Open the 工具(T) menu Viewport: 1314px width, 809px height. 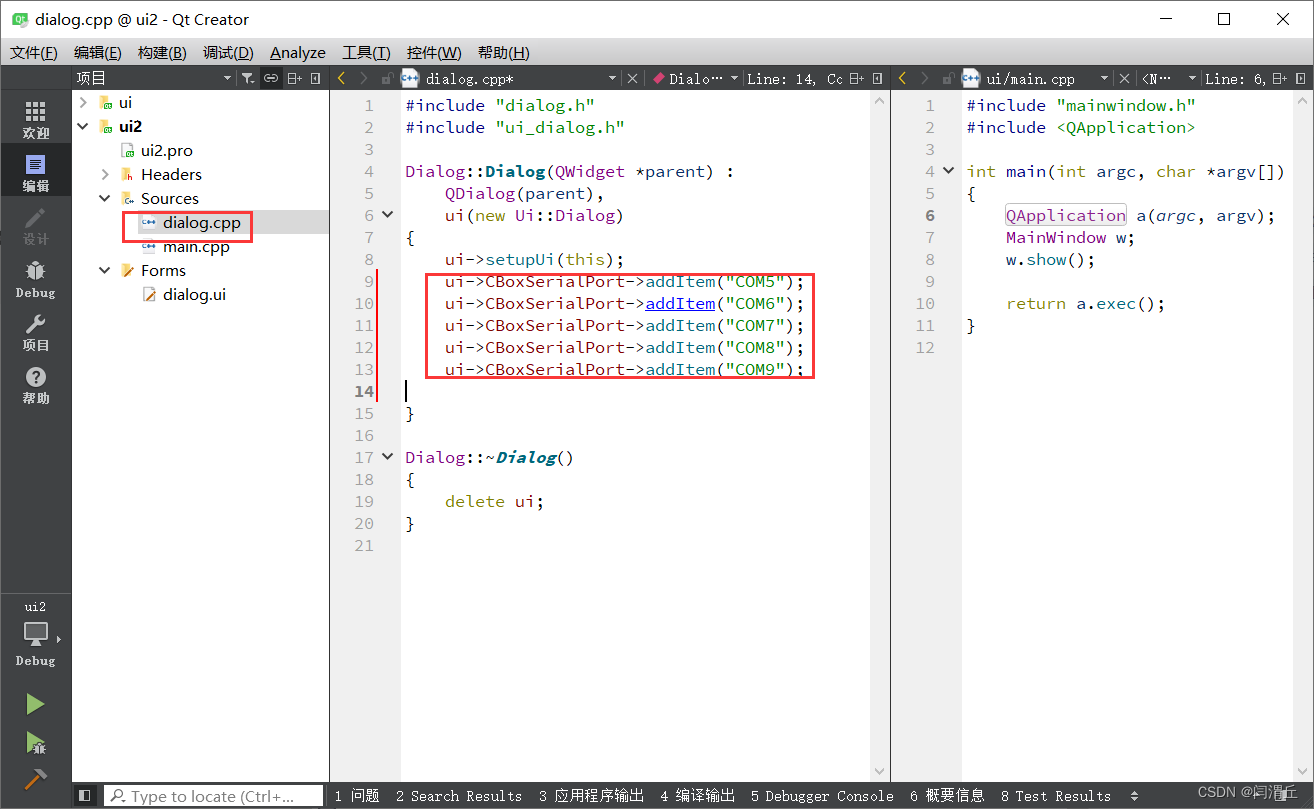tap(366, 53)
